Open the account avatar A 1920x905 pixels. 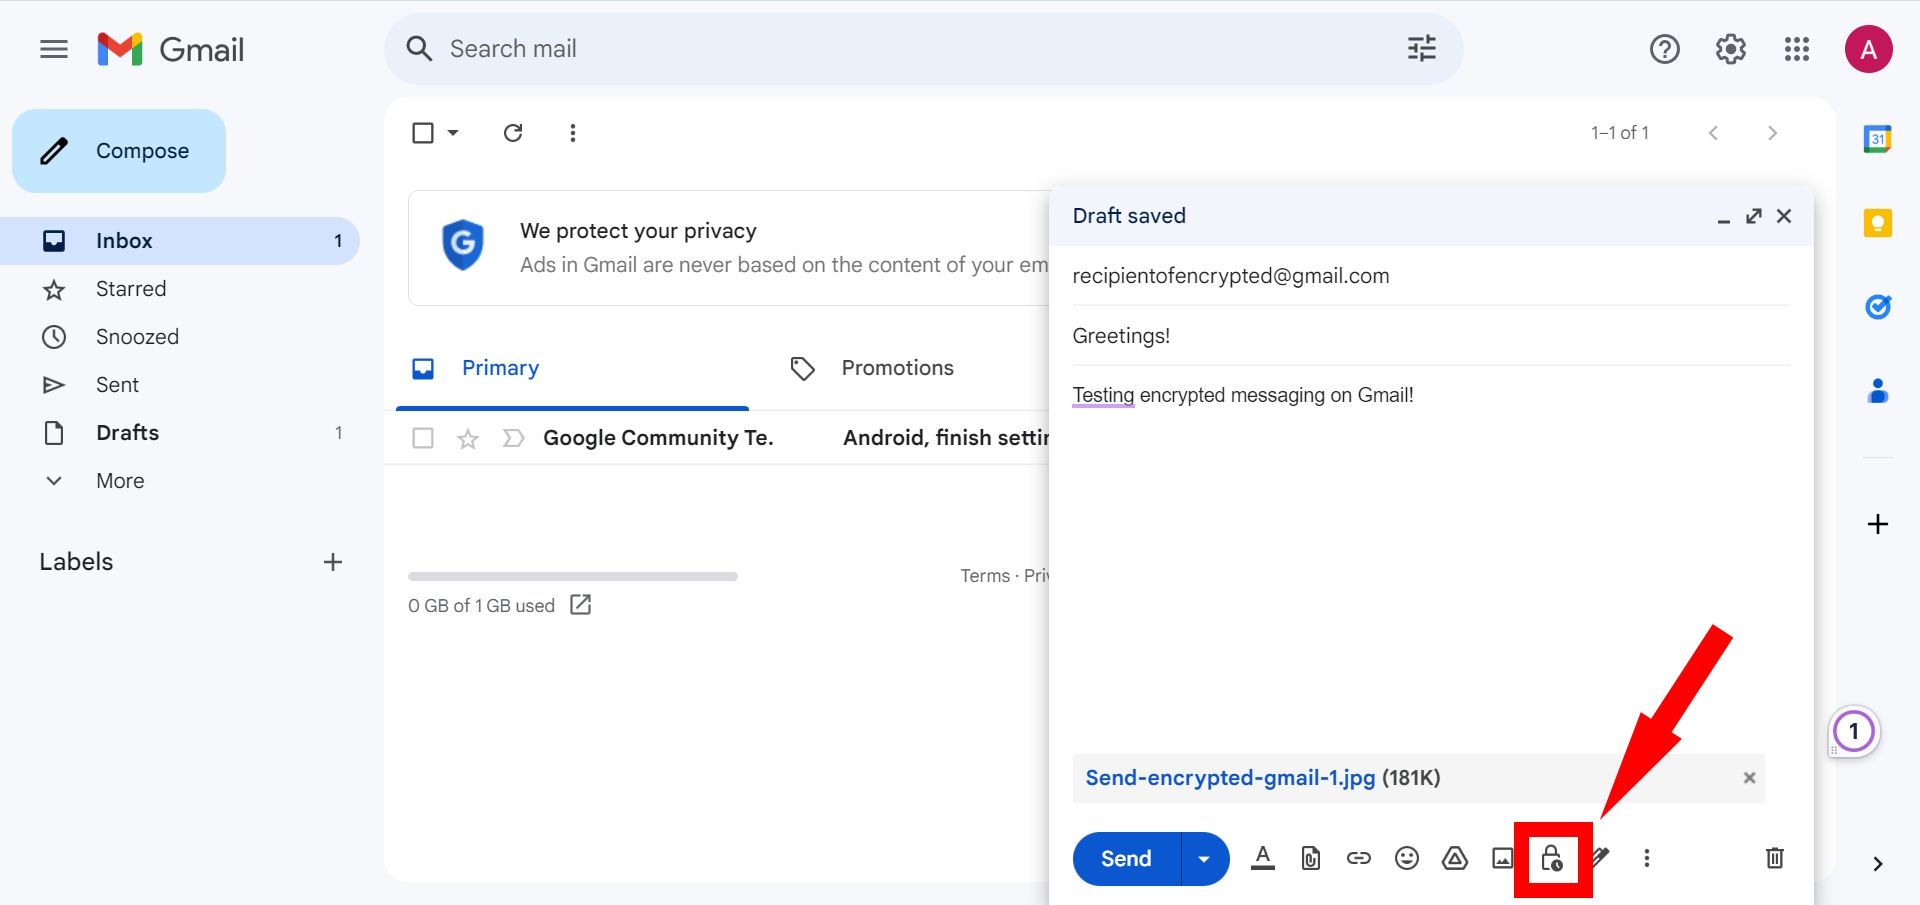(x=1868, y=49)
